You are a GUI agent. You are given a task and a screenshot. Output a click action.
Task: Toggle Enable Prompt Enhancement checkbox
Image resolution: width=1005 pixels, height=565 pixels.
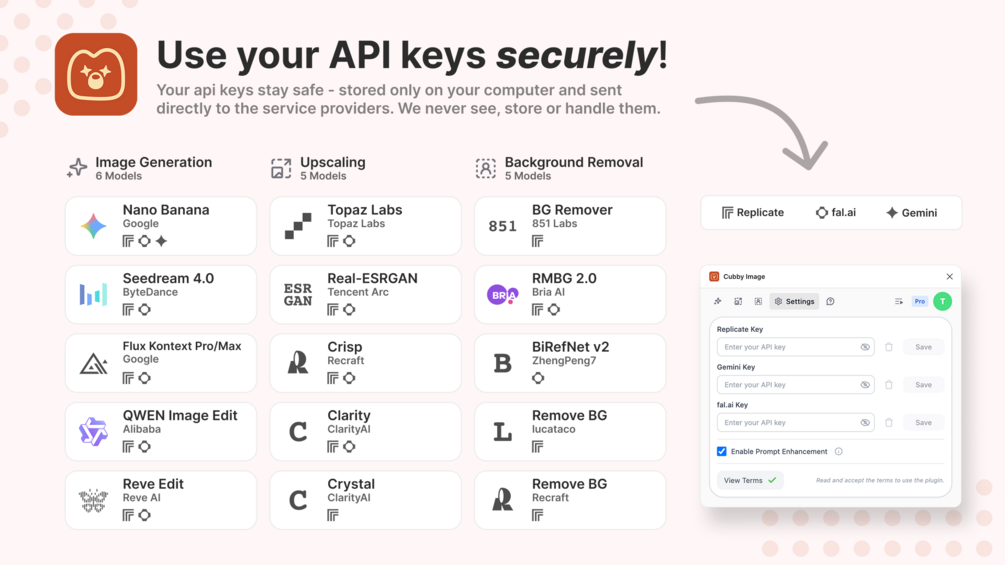722,452
